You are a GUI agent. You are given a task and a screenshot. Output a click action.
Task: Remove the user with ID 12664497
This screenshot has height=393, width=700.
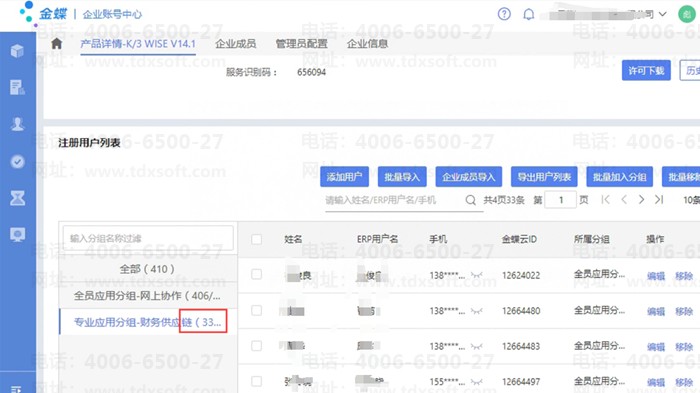[684, 382]
